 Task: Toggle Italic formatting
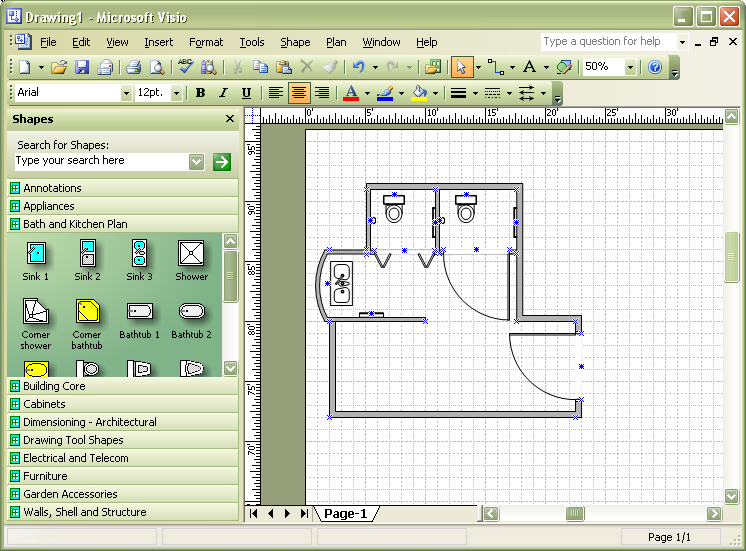(223, 93)
